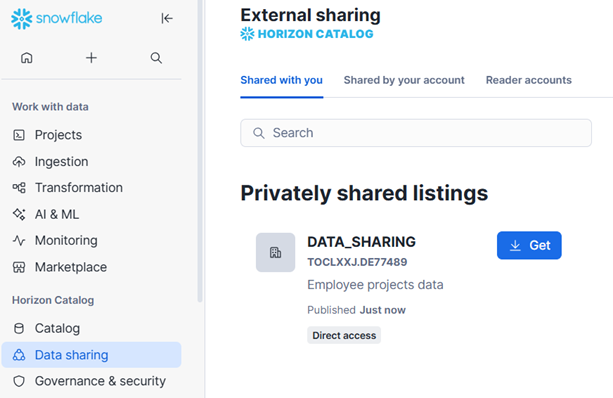This screenshot has height=398, width=613.
Task: Click the Catalog database icon
Action: point(19,328)
